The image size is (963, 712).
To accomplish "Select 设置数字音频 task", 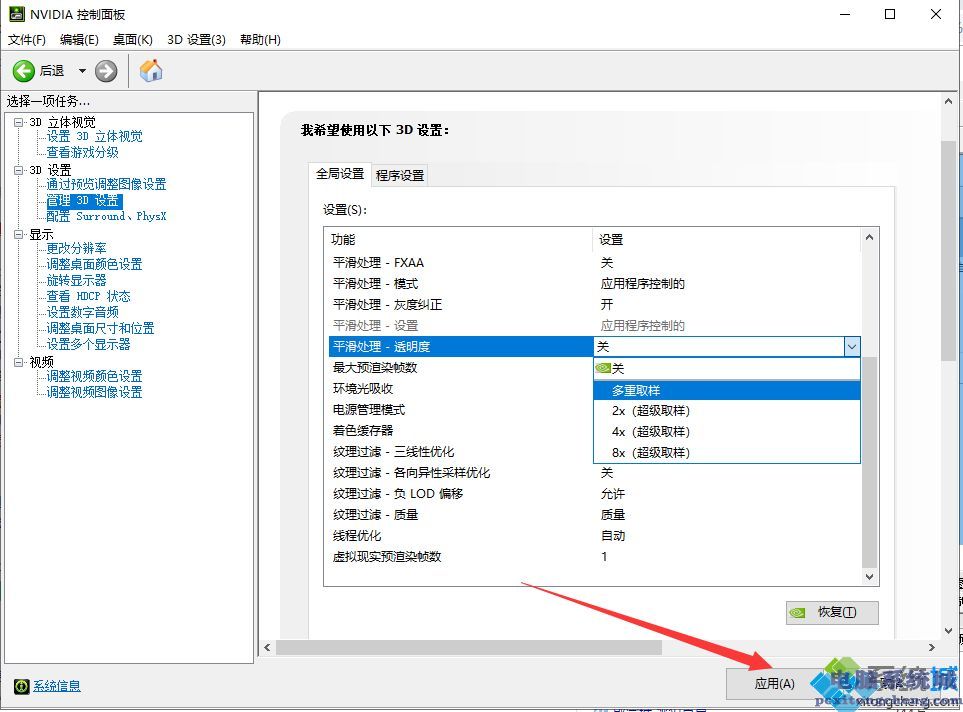I will click(83, 312).
